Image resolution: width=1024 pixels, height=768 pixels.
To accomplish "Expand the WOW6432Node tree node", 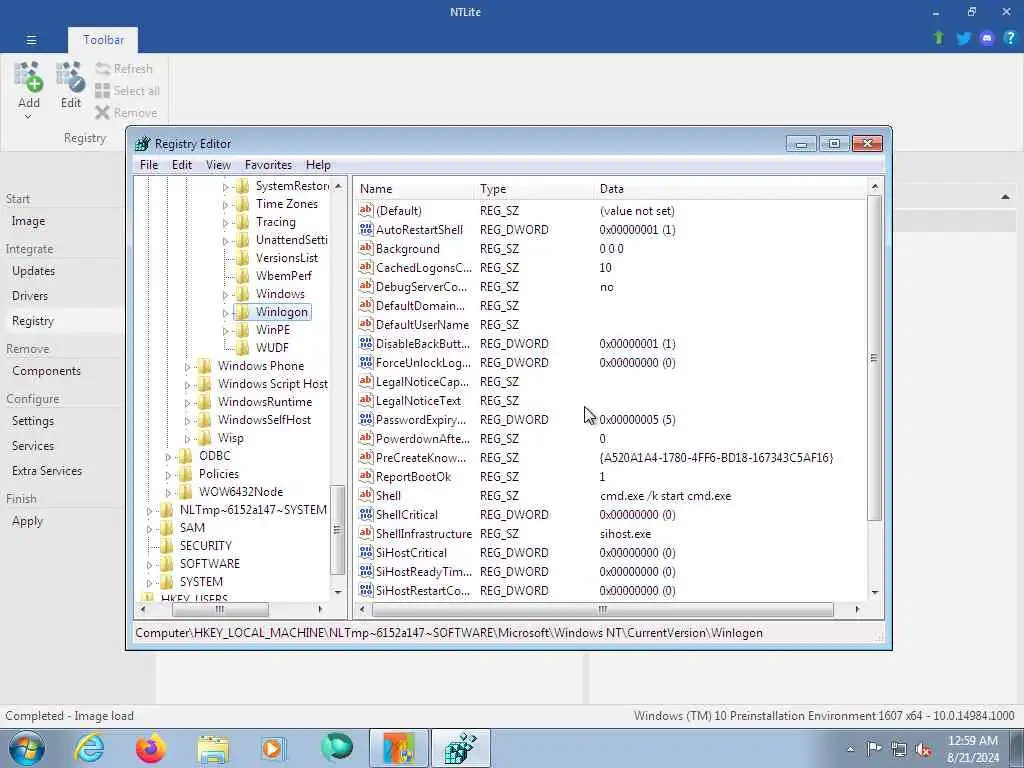I will (168, 492).
